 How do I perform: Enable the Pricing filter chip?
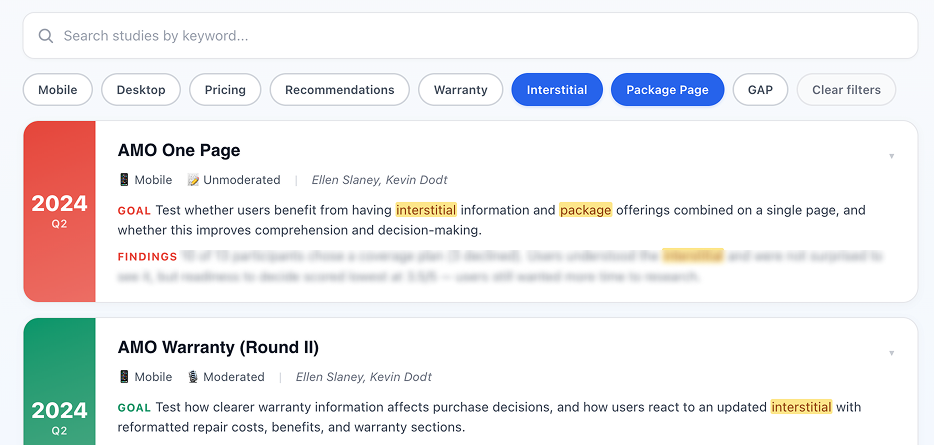coord(225,90)
